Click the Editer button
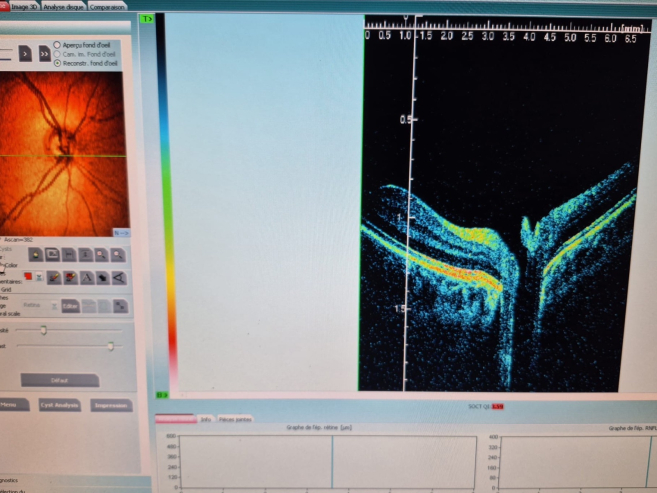Image resolution: width=657 pixels, height=493 pixels. click(70, 306)
